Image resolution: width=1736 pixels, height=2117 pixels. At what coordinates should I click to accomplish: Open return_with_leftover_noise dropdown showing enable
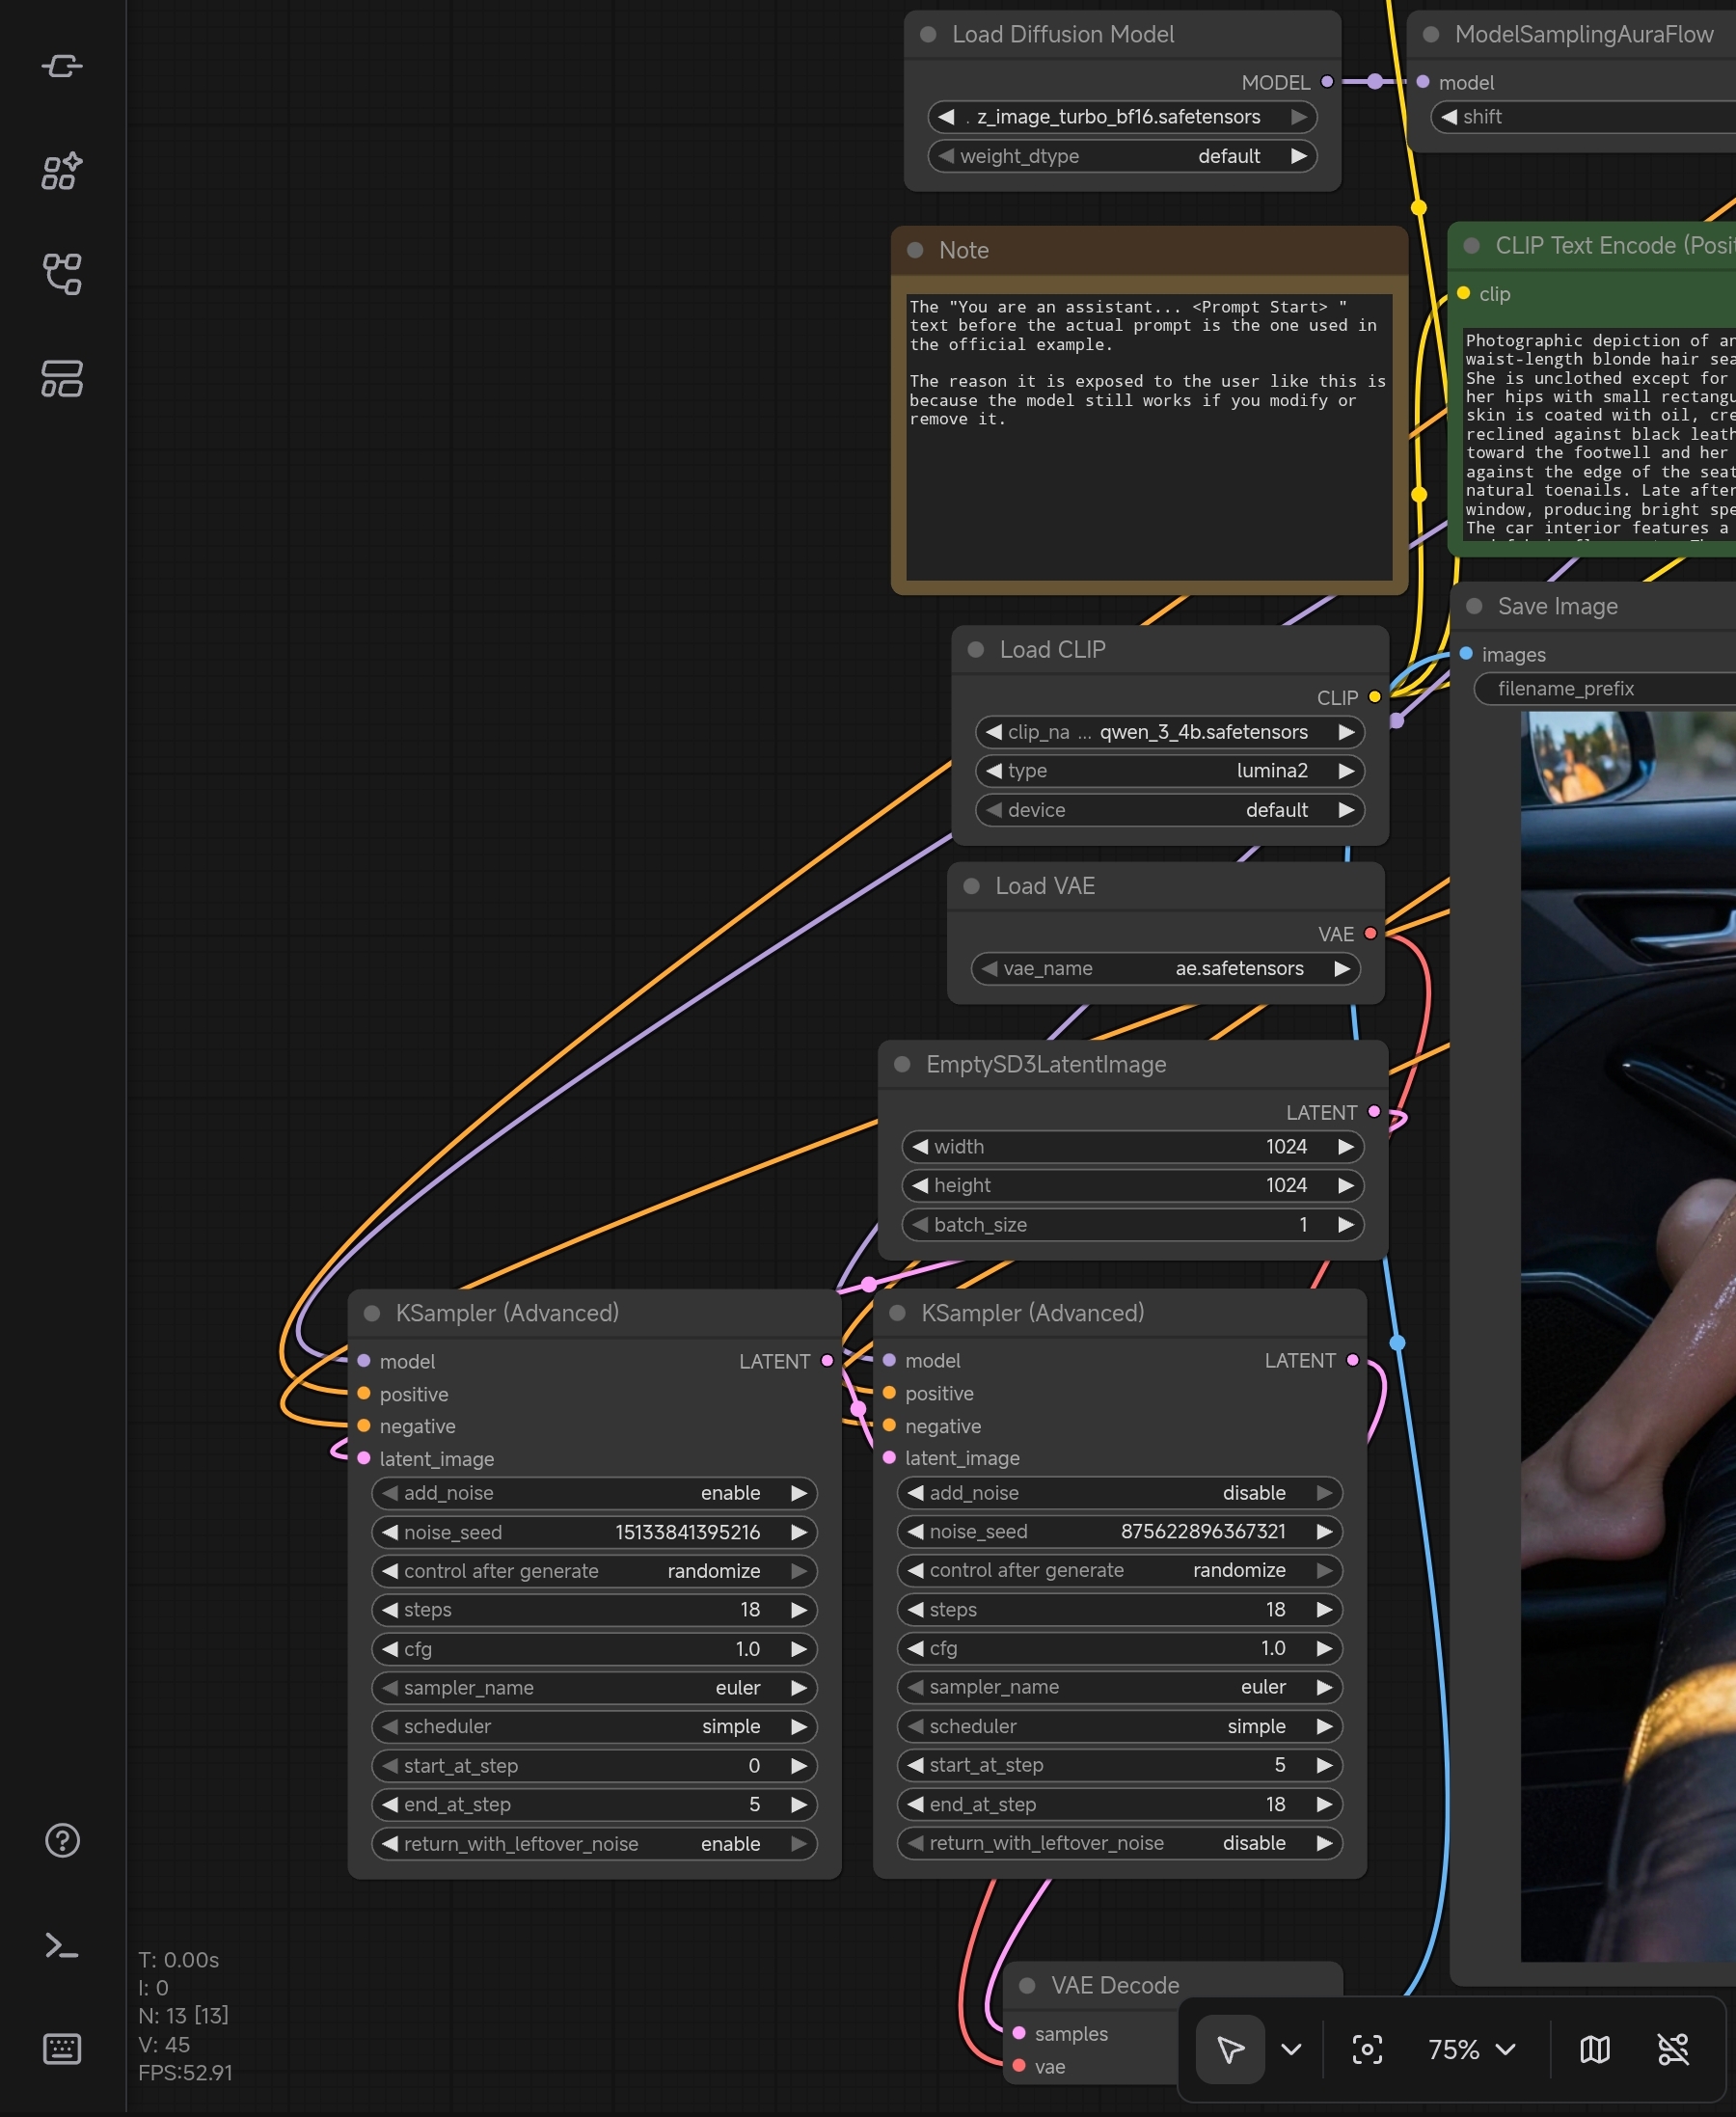coord(594,1844)
